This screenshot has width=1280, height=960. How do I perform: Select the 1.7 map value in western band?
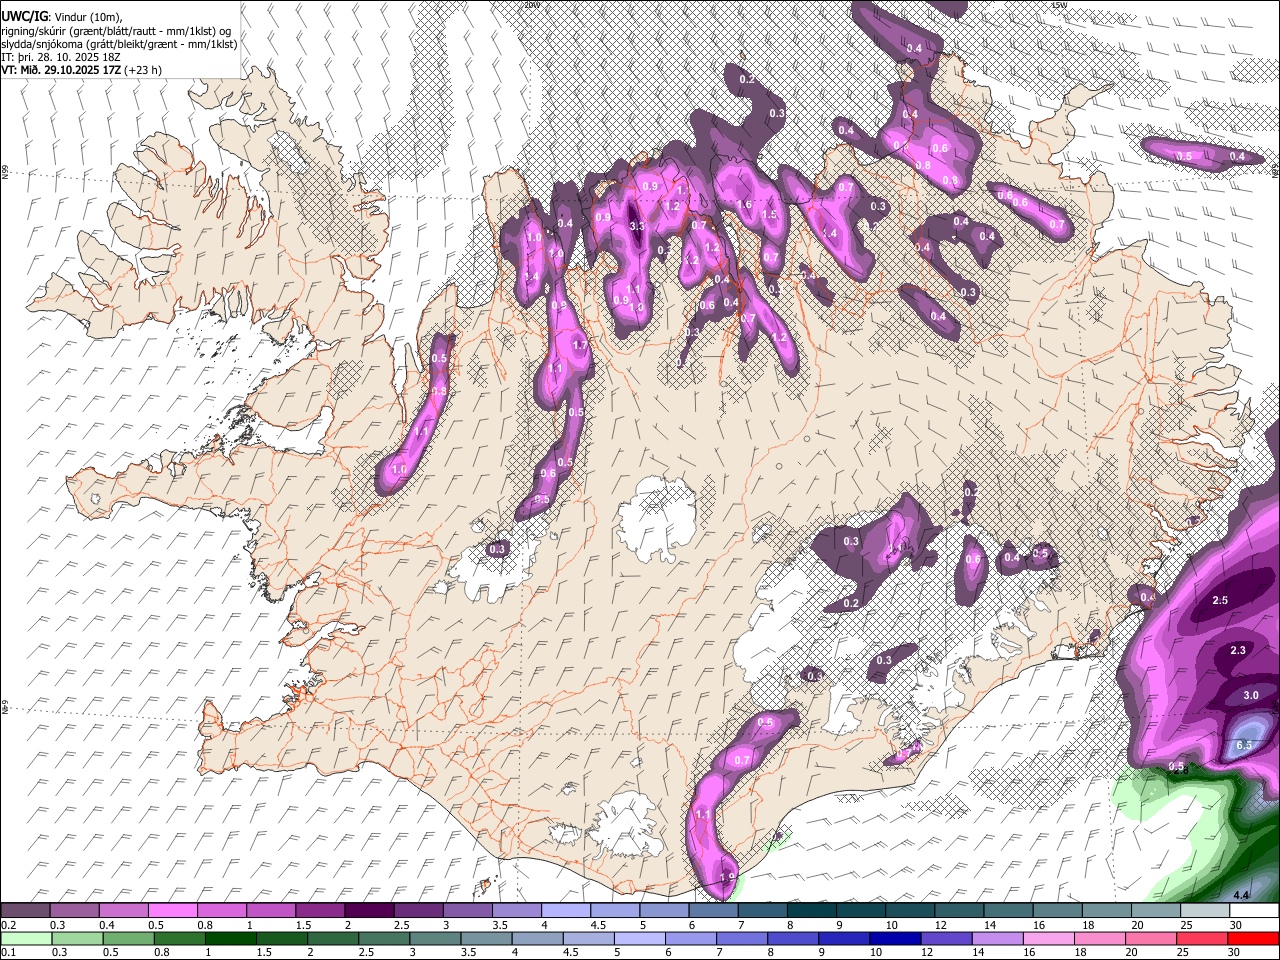click(x=579, y=345)
